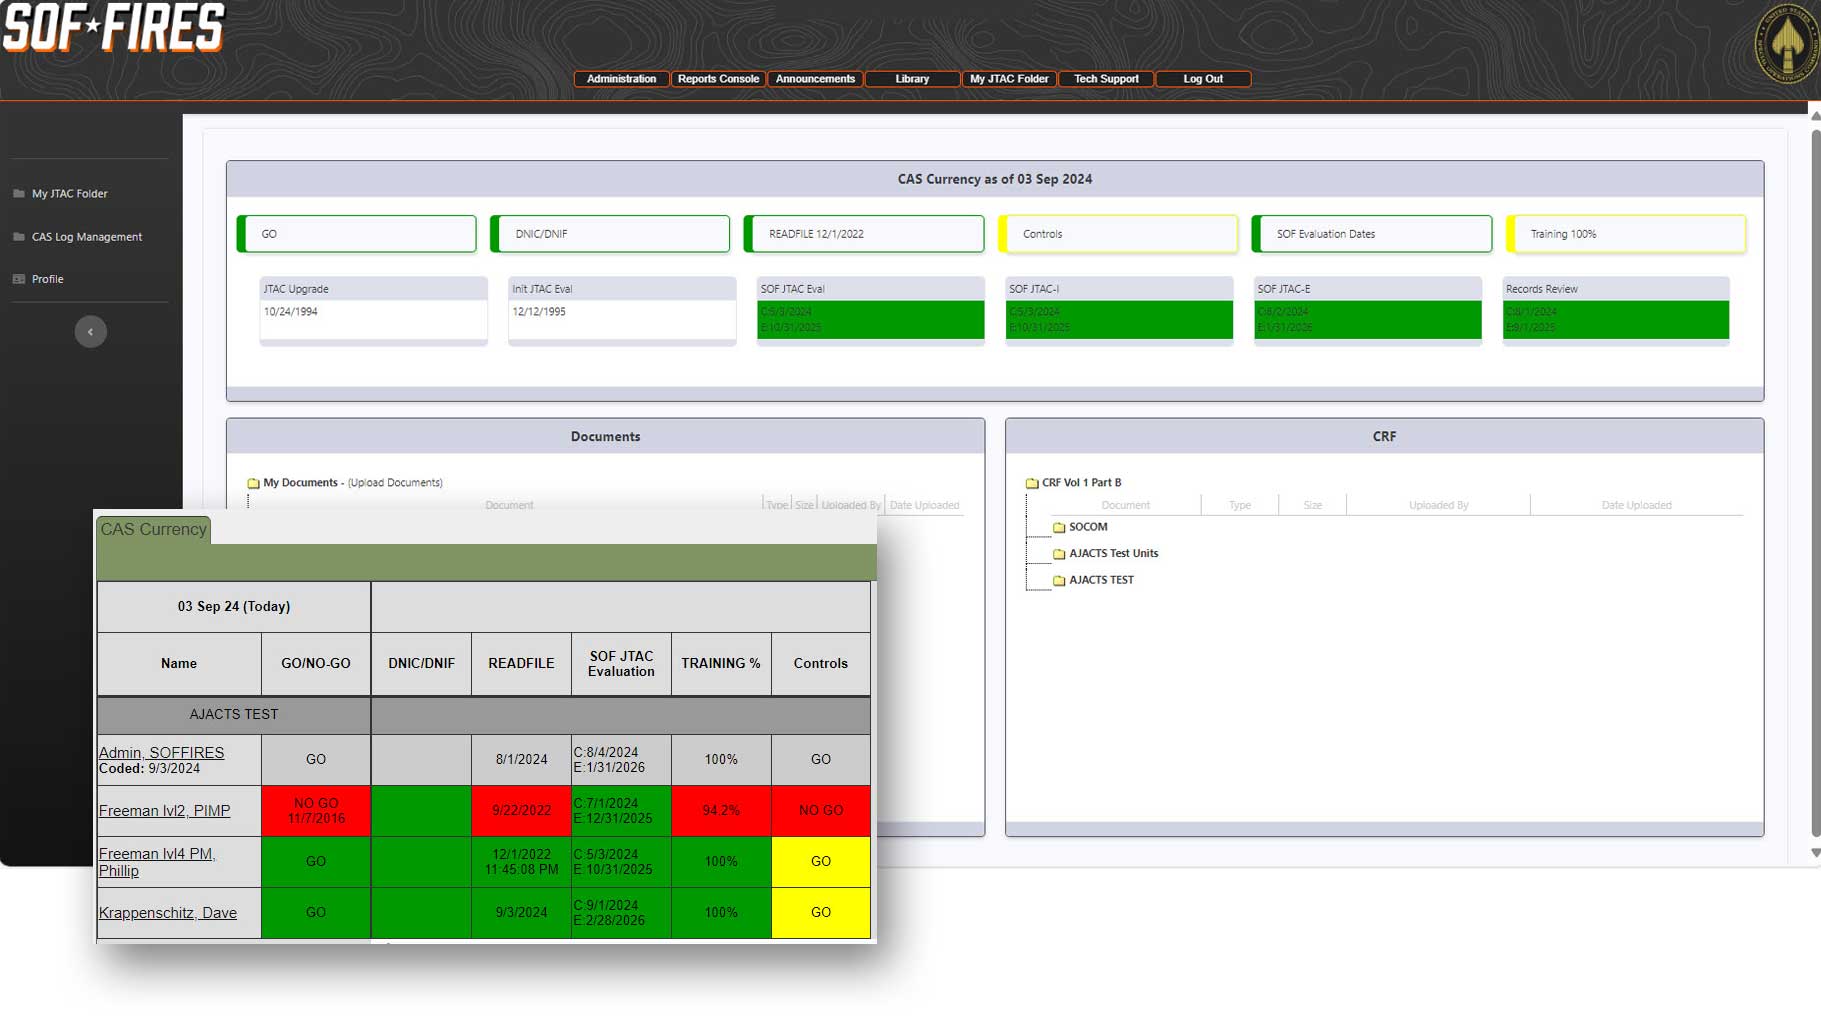Image resolution: width=1821 pixels, height=1021 pixels.
Task: Click Krappenschitz's yellow Controls GO cell
Action: 821,913
